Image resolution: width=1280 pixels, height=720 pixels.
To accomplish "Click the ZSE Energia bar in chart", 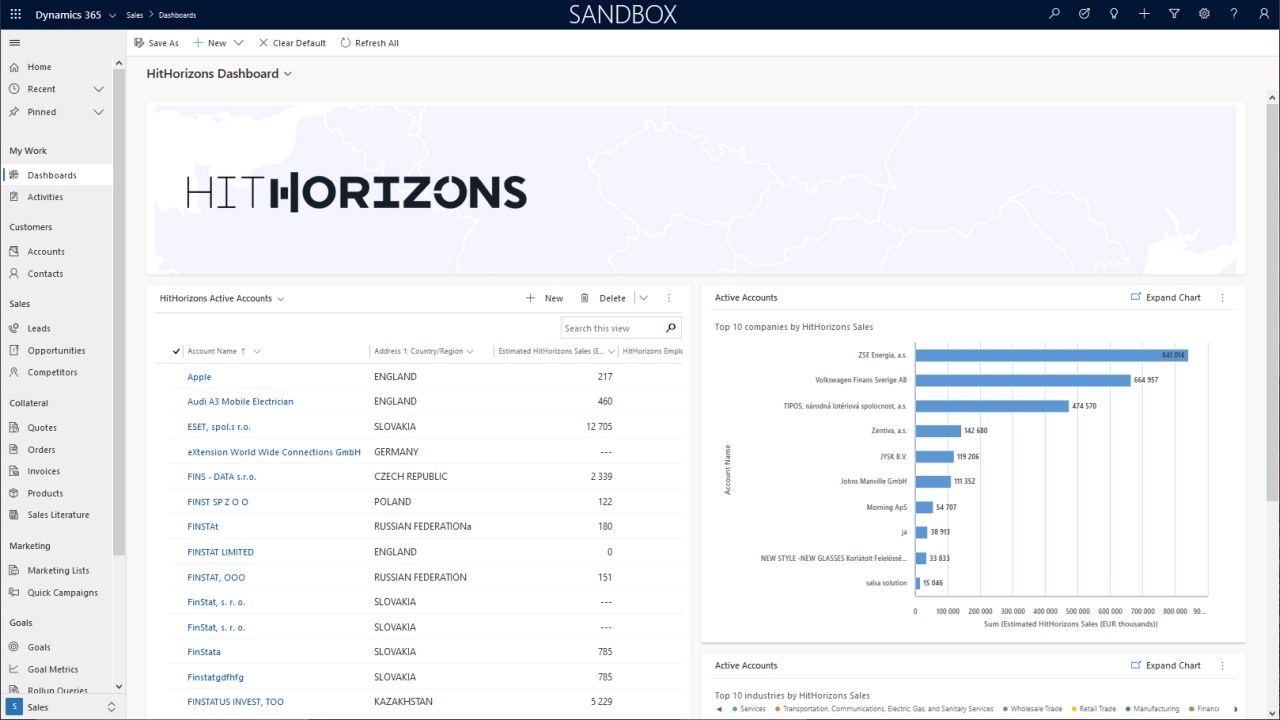I will pyautogui.click(x=1051, y=355).
